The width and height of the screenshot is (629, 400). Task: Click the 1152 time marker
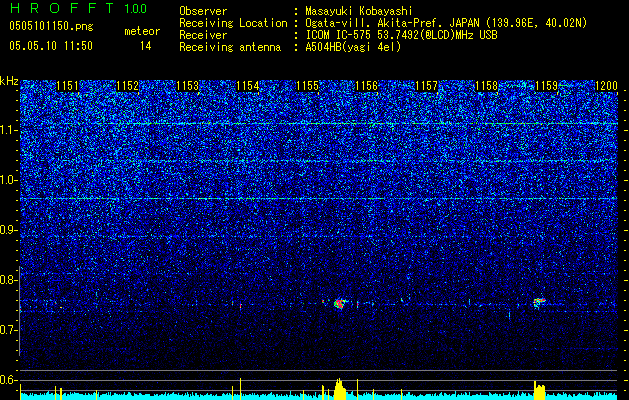(127, 86)
